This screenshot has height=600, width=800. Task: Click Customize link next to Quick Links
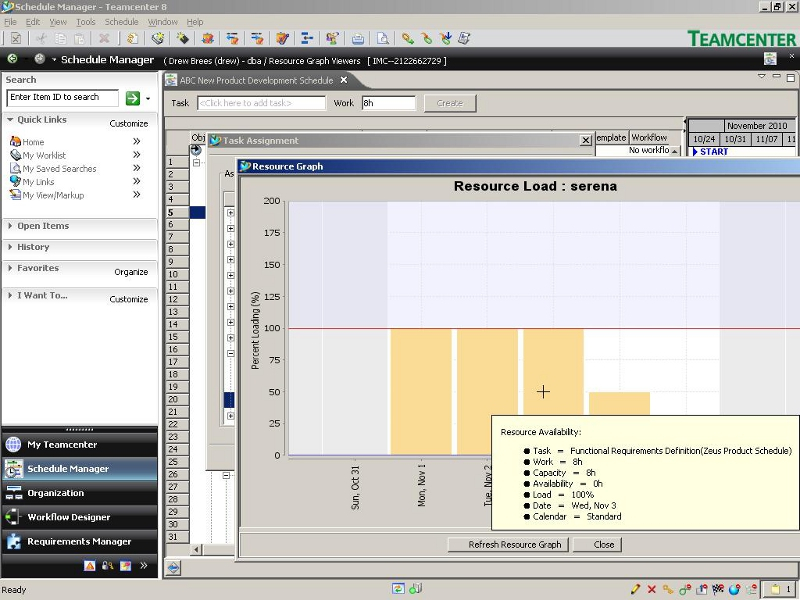pos(129,123)
